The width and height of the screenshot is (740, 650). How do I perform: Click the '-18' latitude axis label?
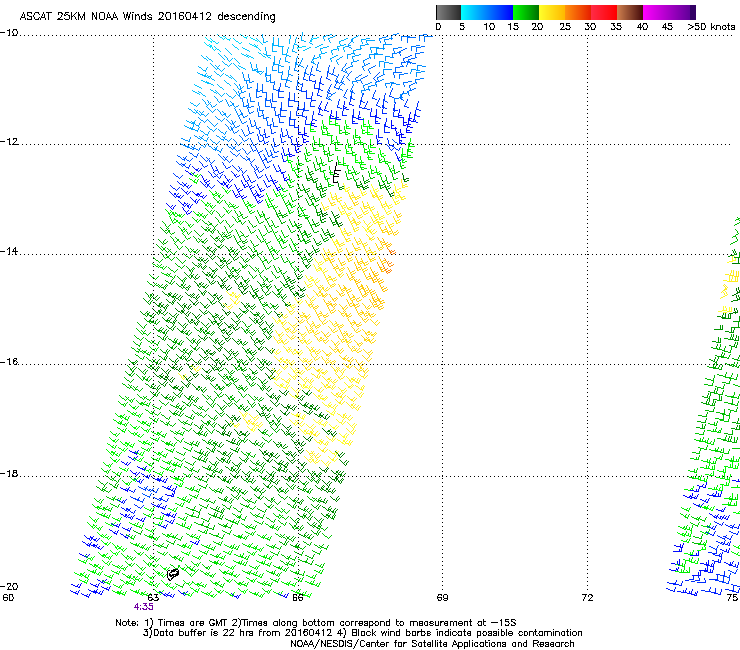(9, 473)
